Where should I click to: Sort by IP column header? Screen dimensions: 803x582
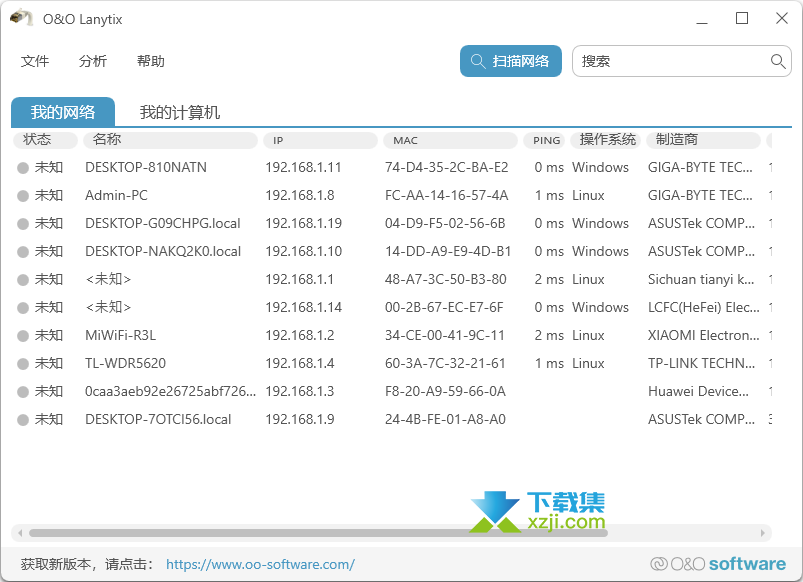(320, 140)
